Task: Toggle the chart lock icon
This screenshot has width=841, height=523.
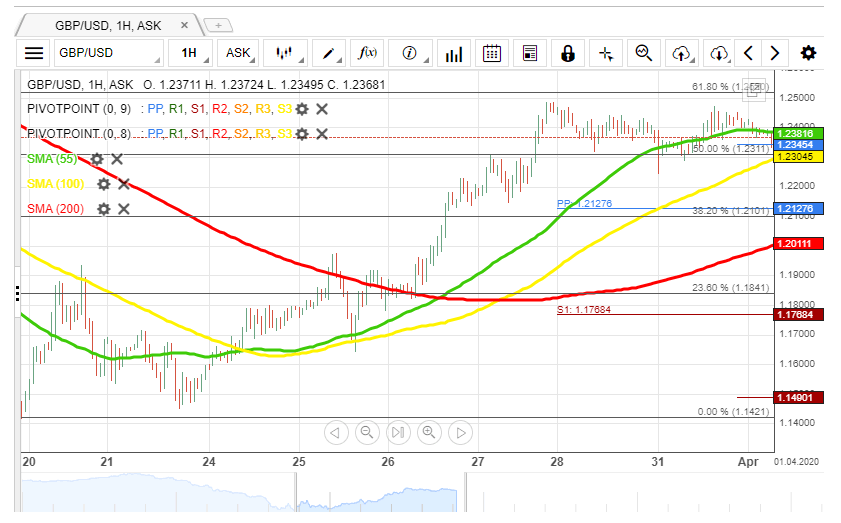Action: (568, 53)
